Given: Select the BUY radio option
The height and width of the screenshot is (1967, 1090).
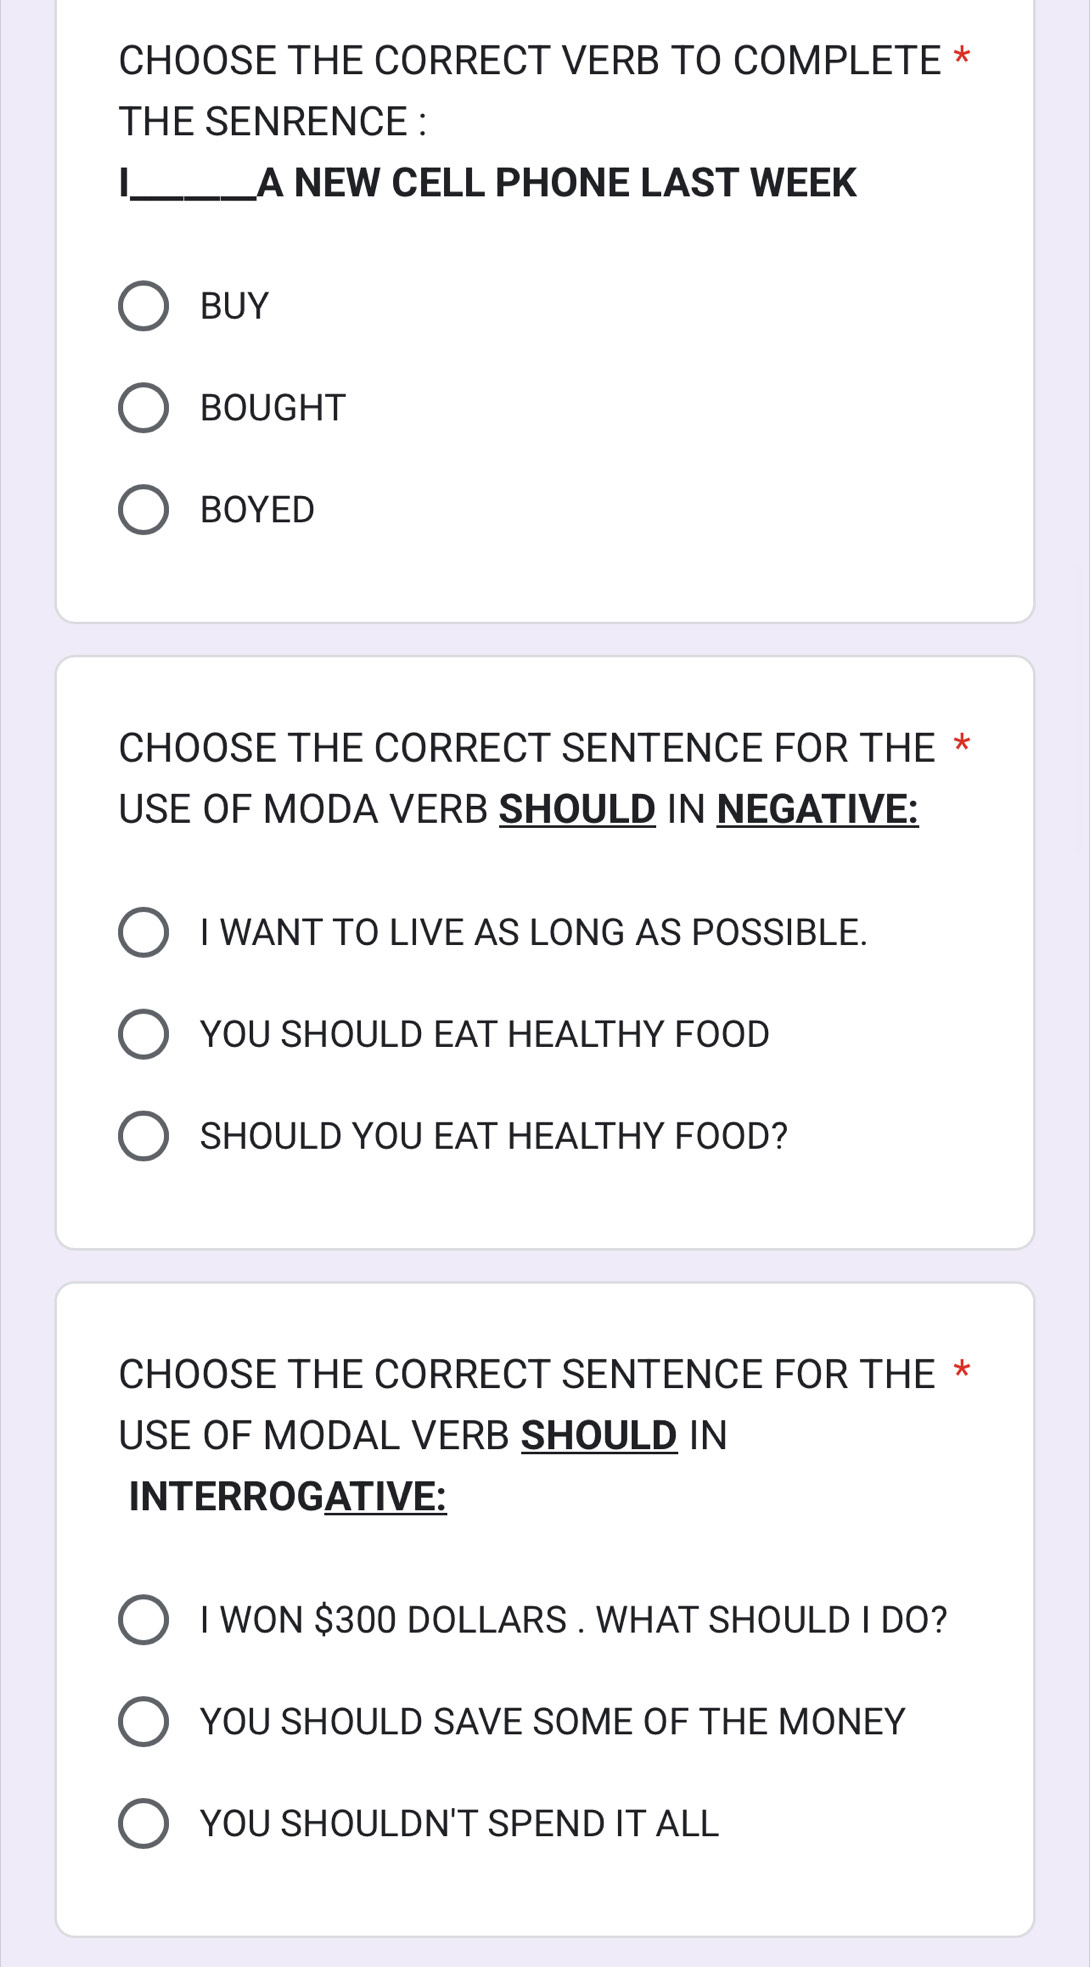Looking at the screenshot, I should pyautogui.click(x=143, y=306).
